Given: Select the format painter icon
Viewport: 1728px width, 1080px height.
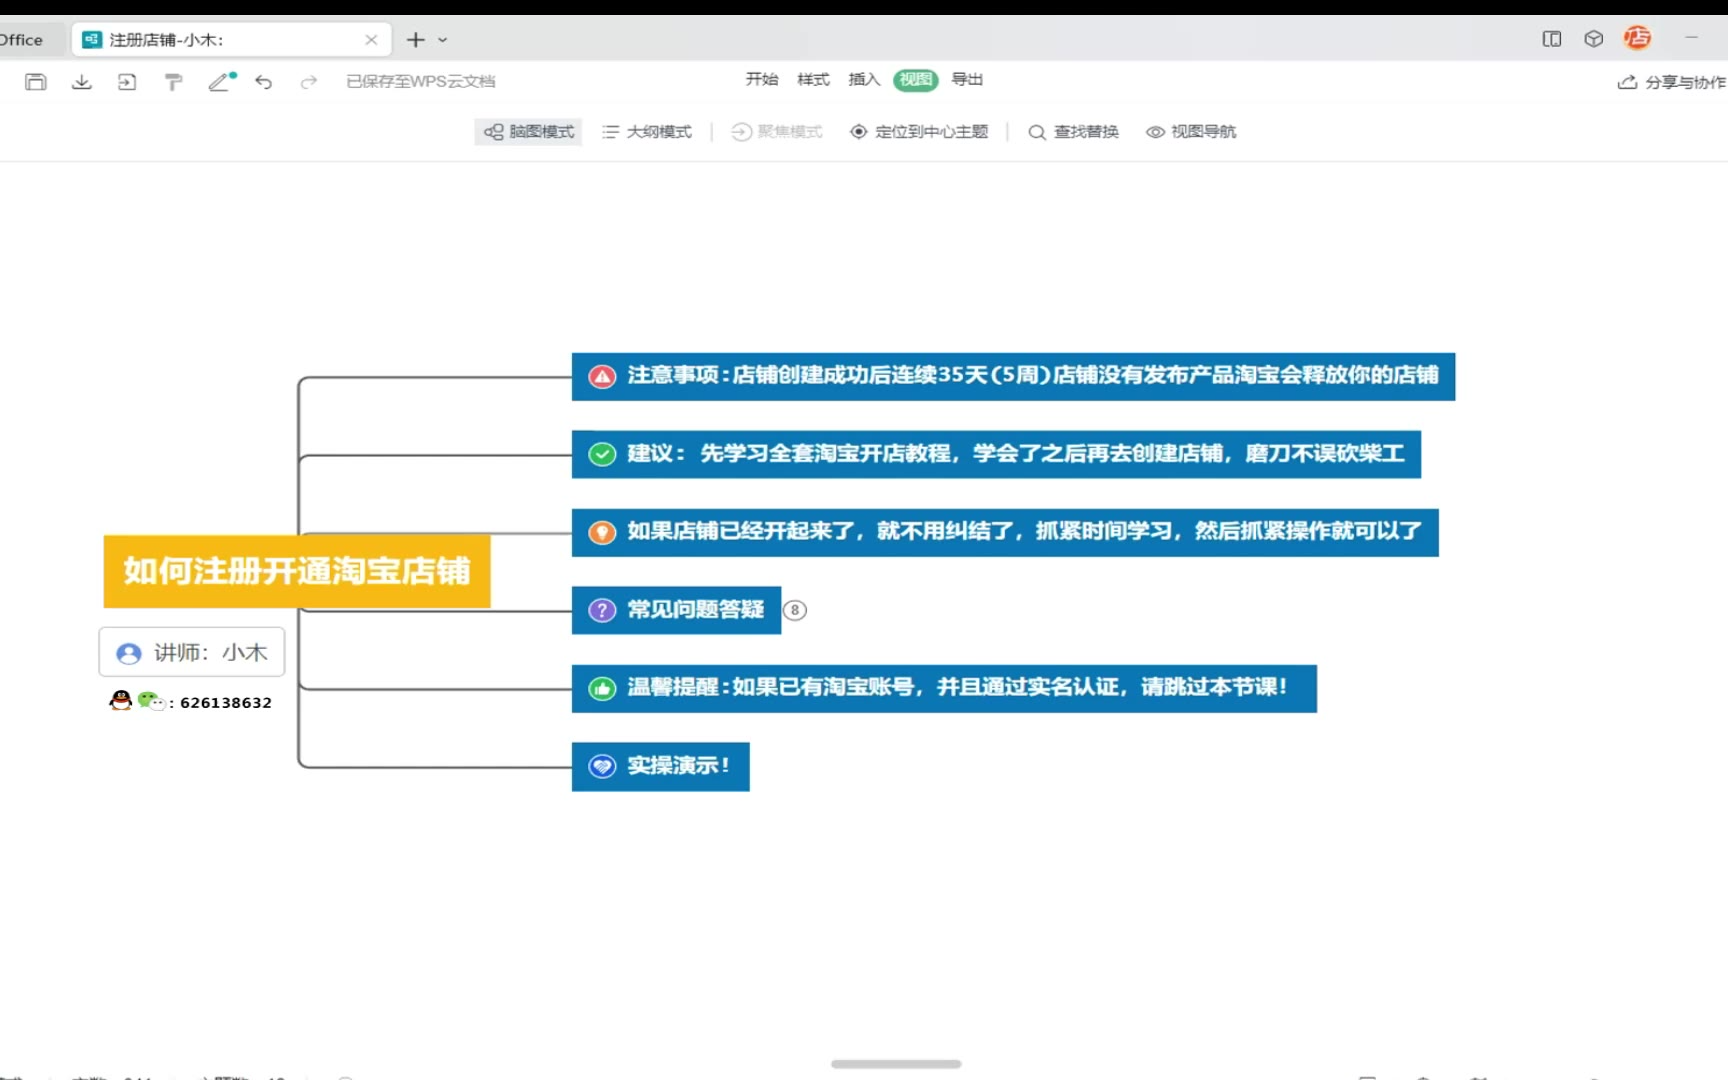Looking at the screenshot, I should [x=173, y=82].
